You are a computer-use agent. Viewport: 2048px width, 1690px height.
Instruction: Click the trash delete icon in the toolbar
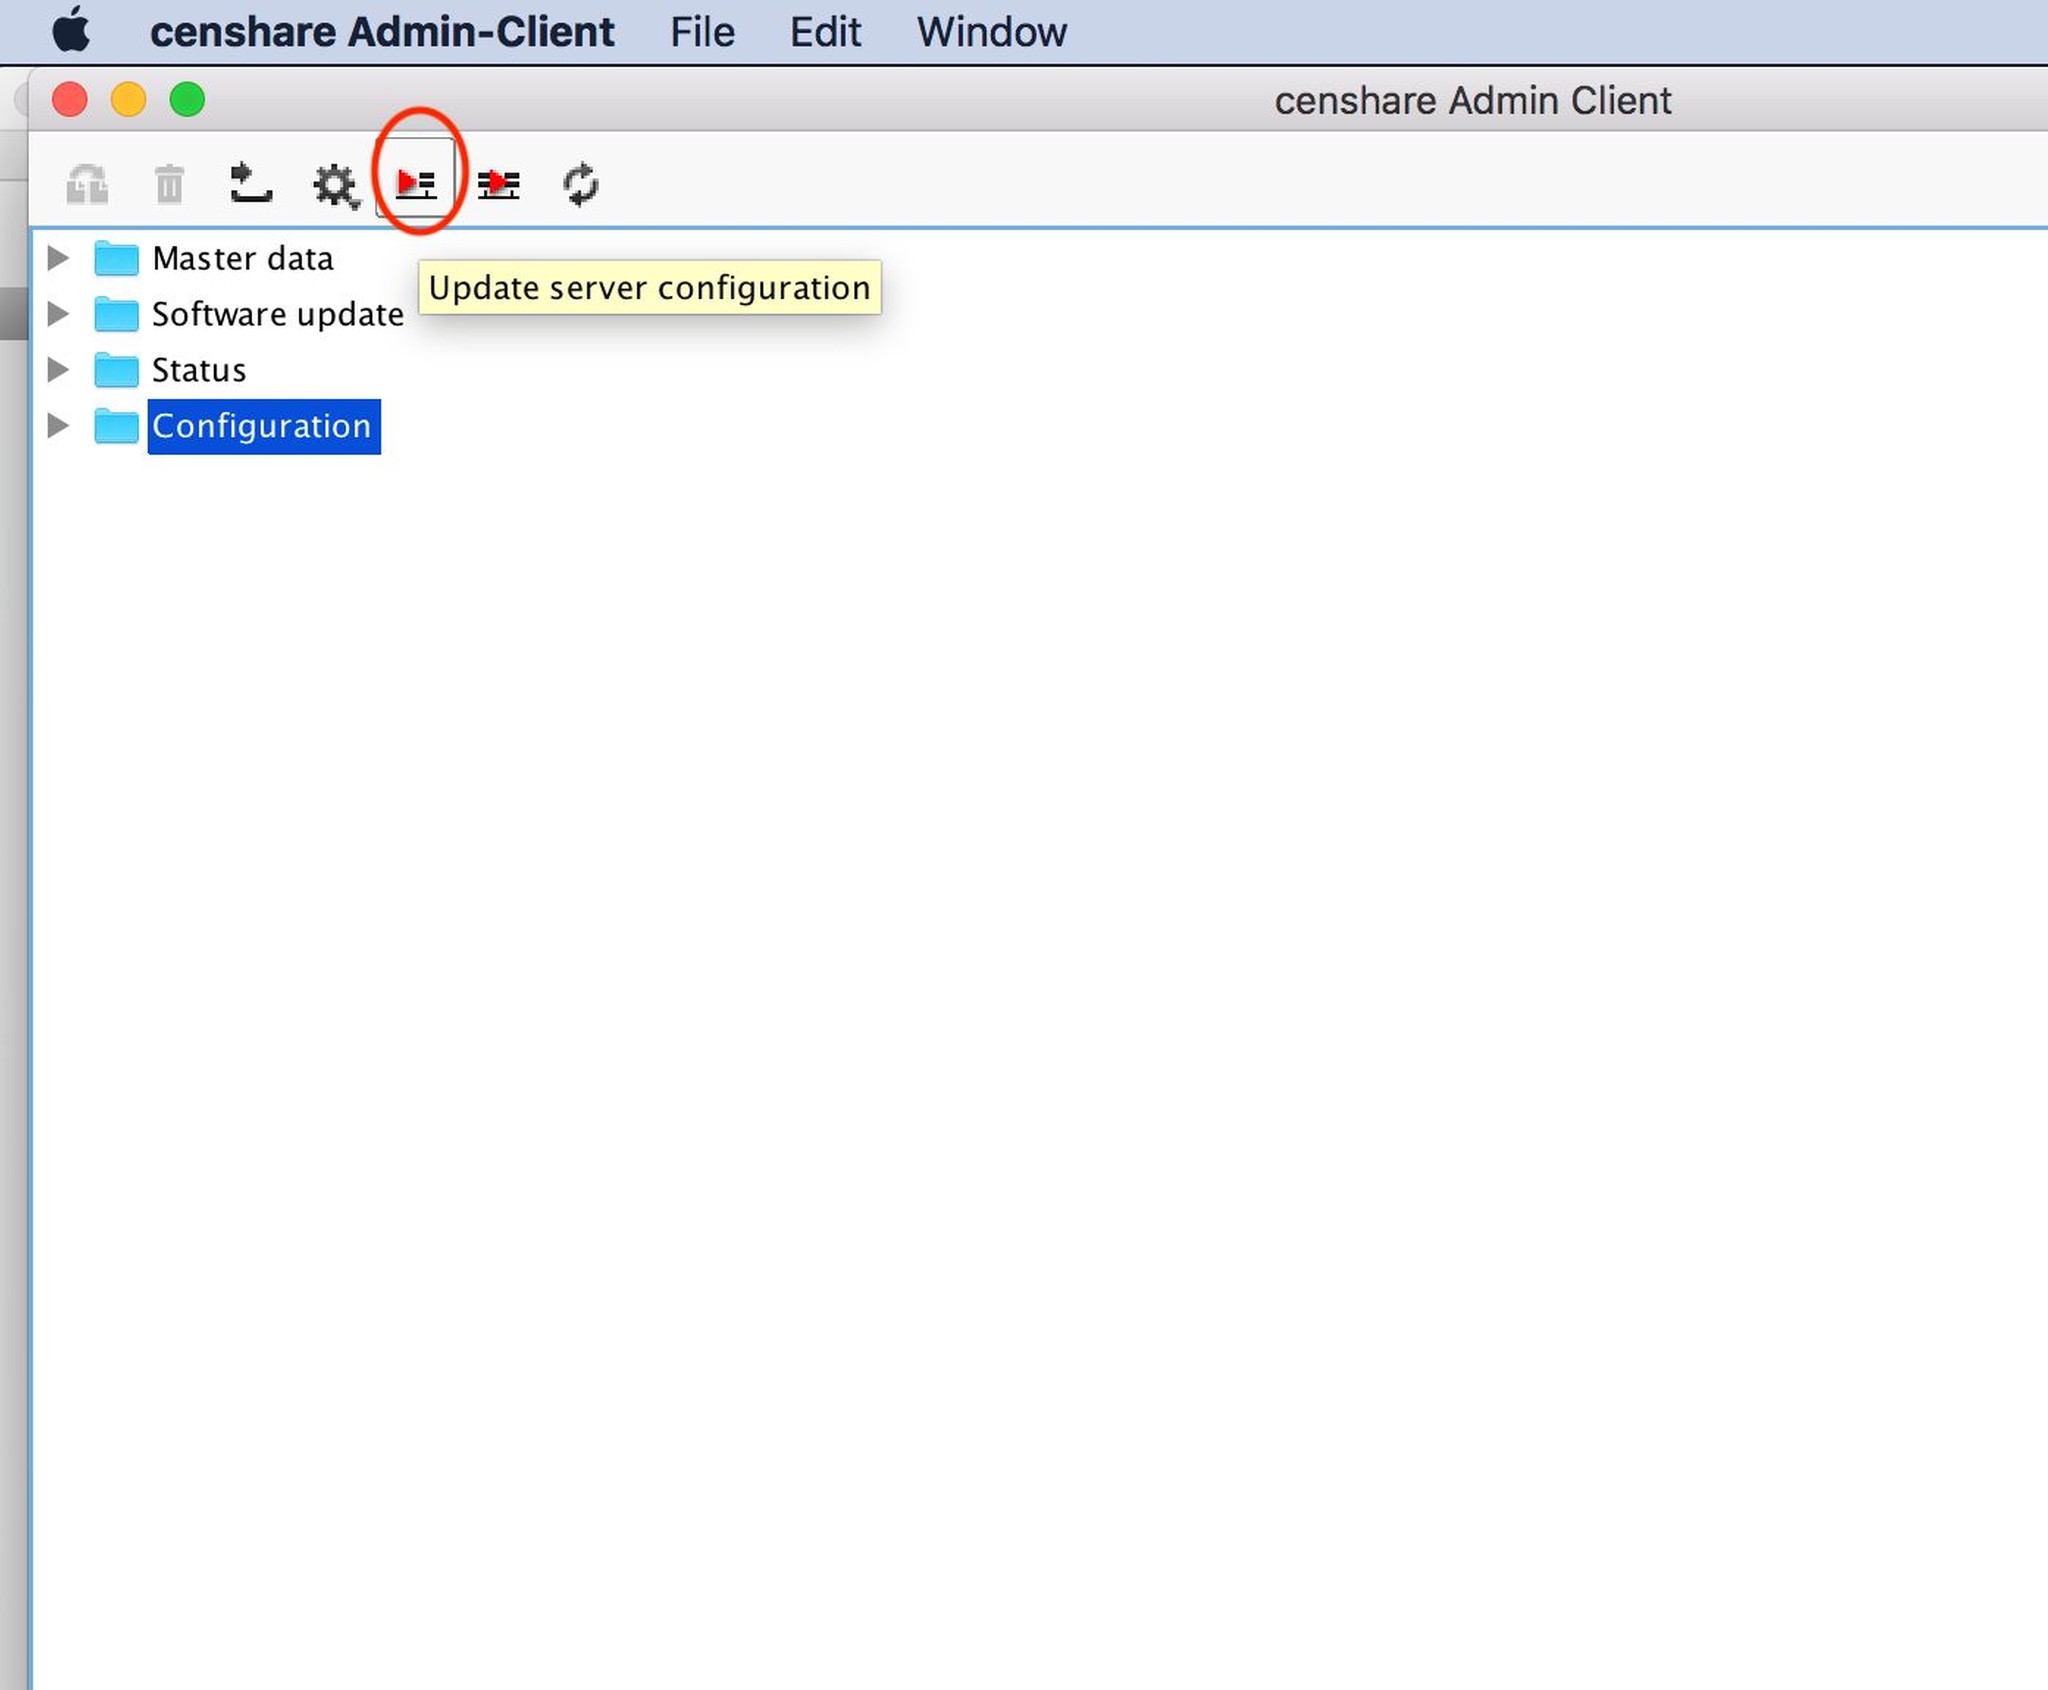pos(168,184)
